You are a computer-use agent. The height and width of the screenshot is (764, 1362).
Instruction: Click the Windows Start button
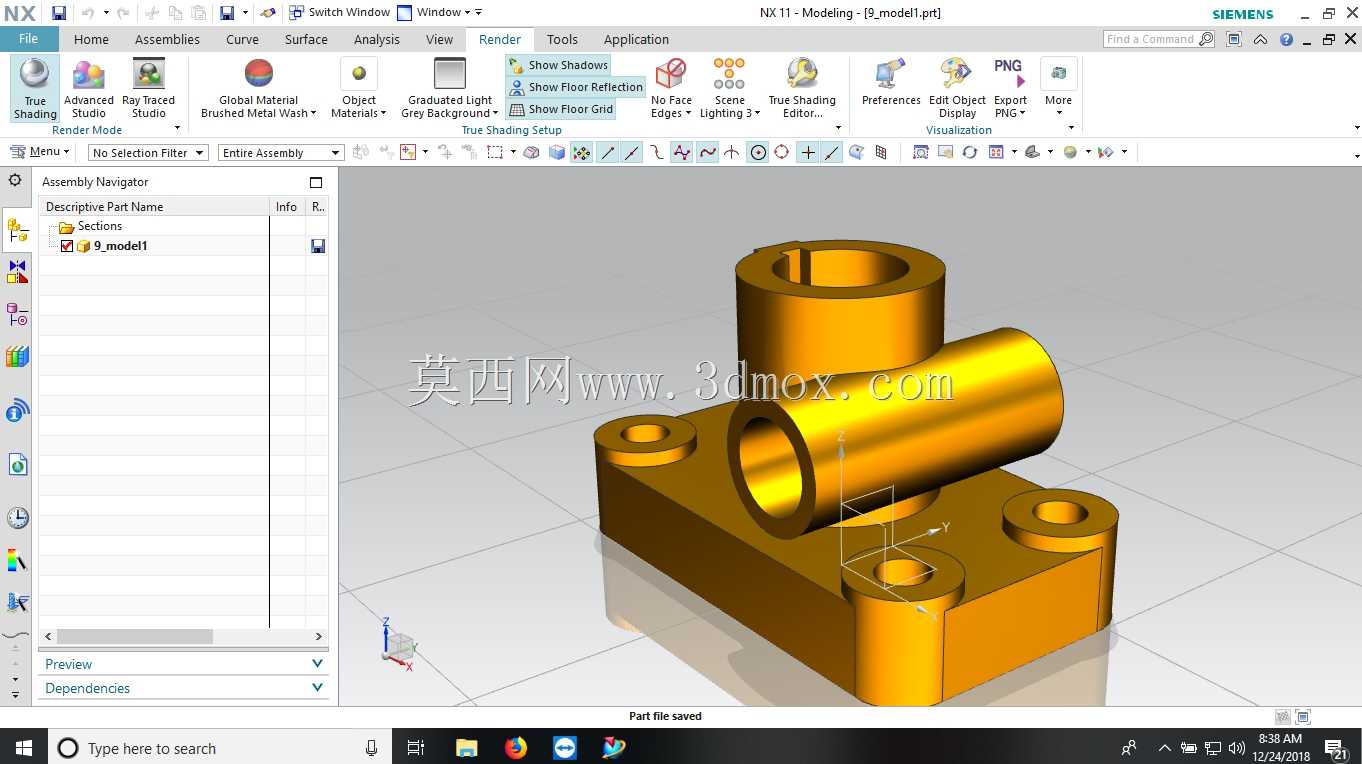point(23,747)
